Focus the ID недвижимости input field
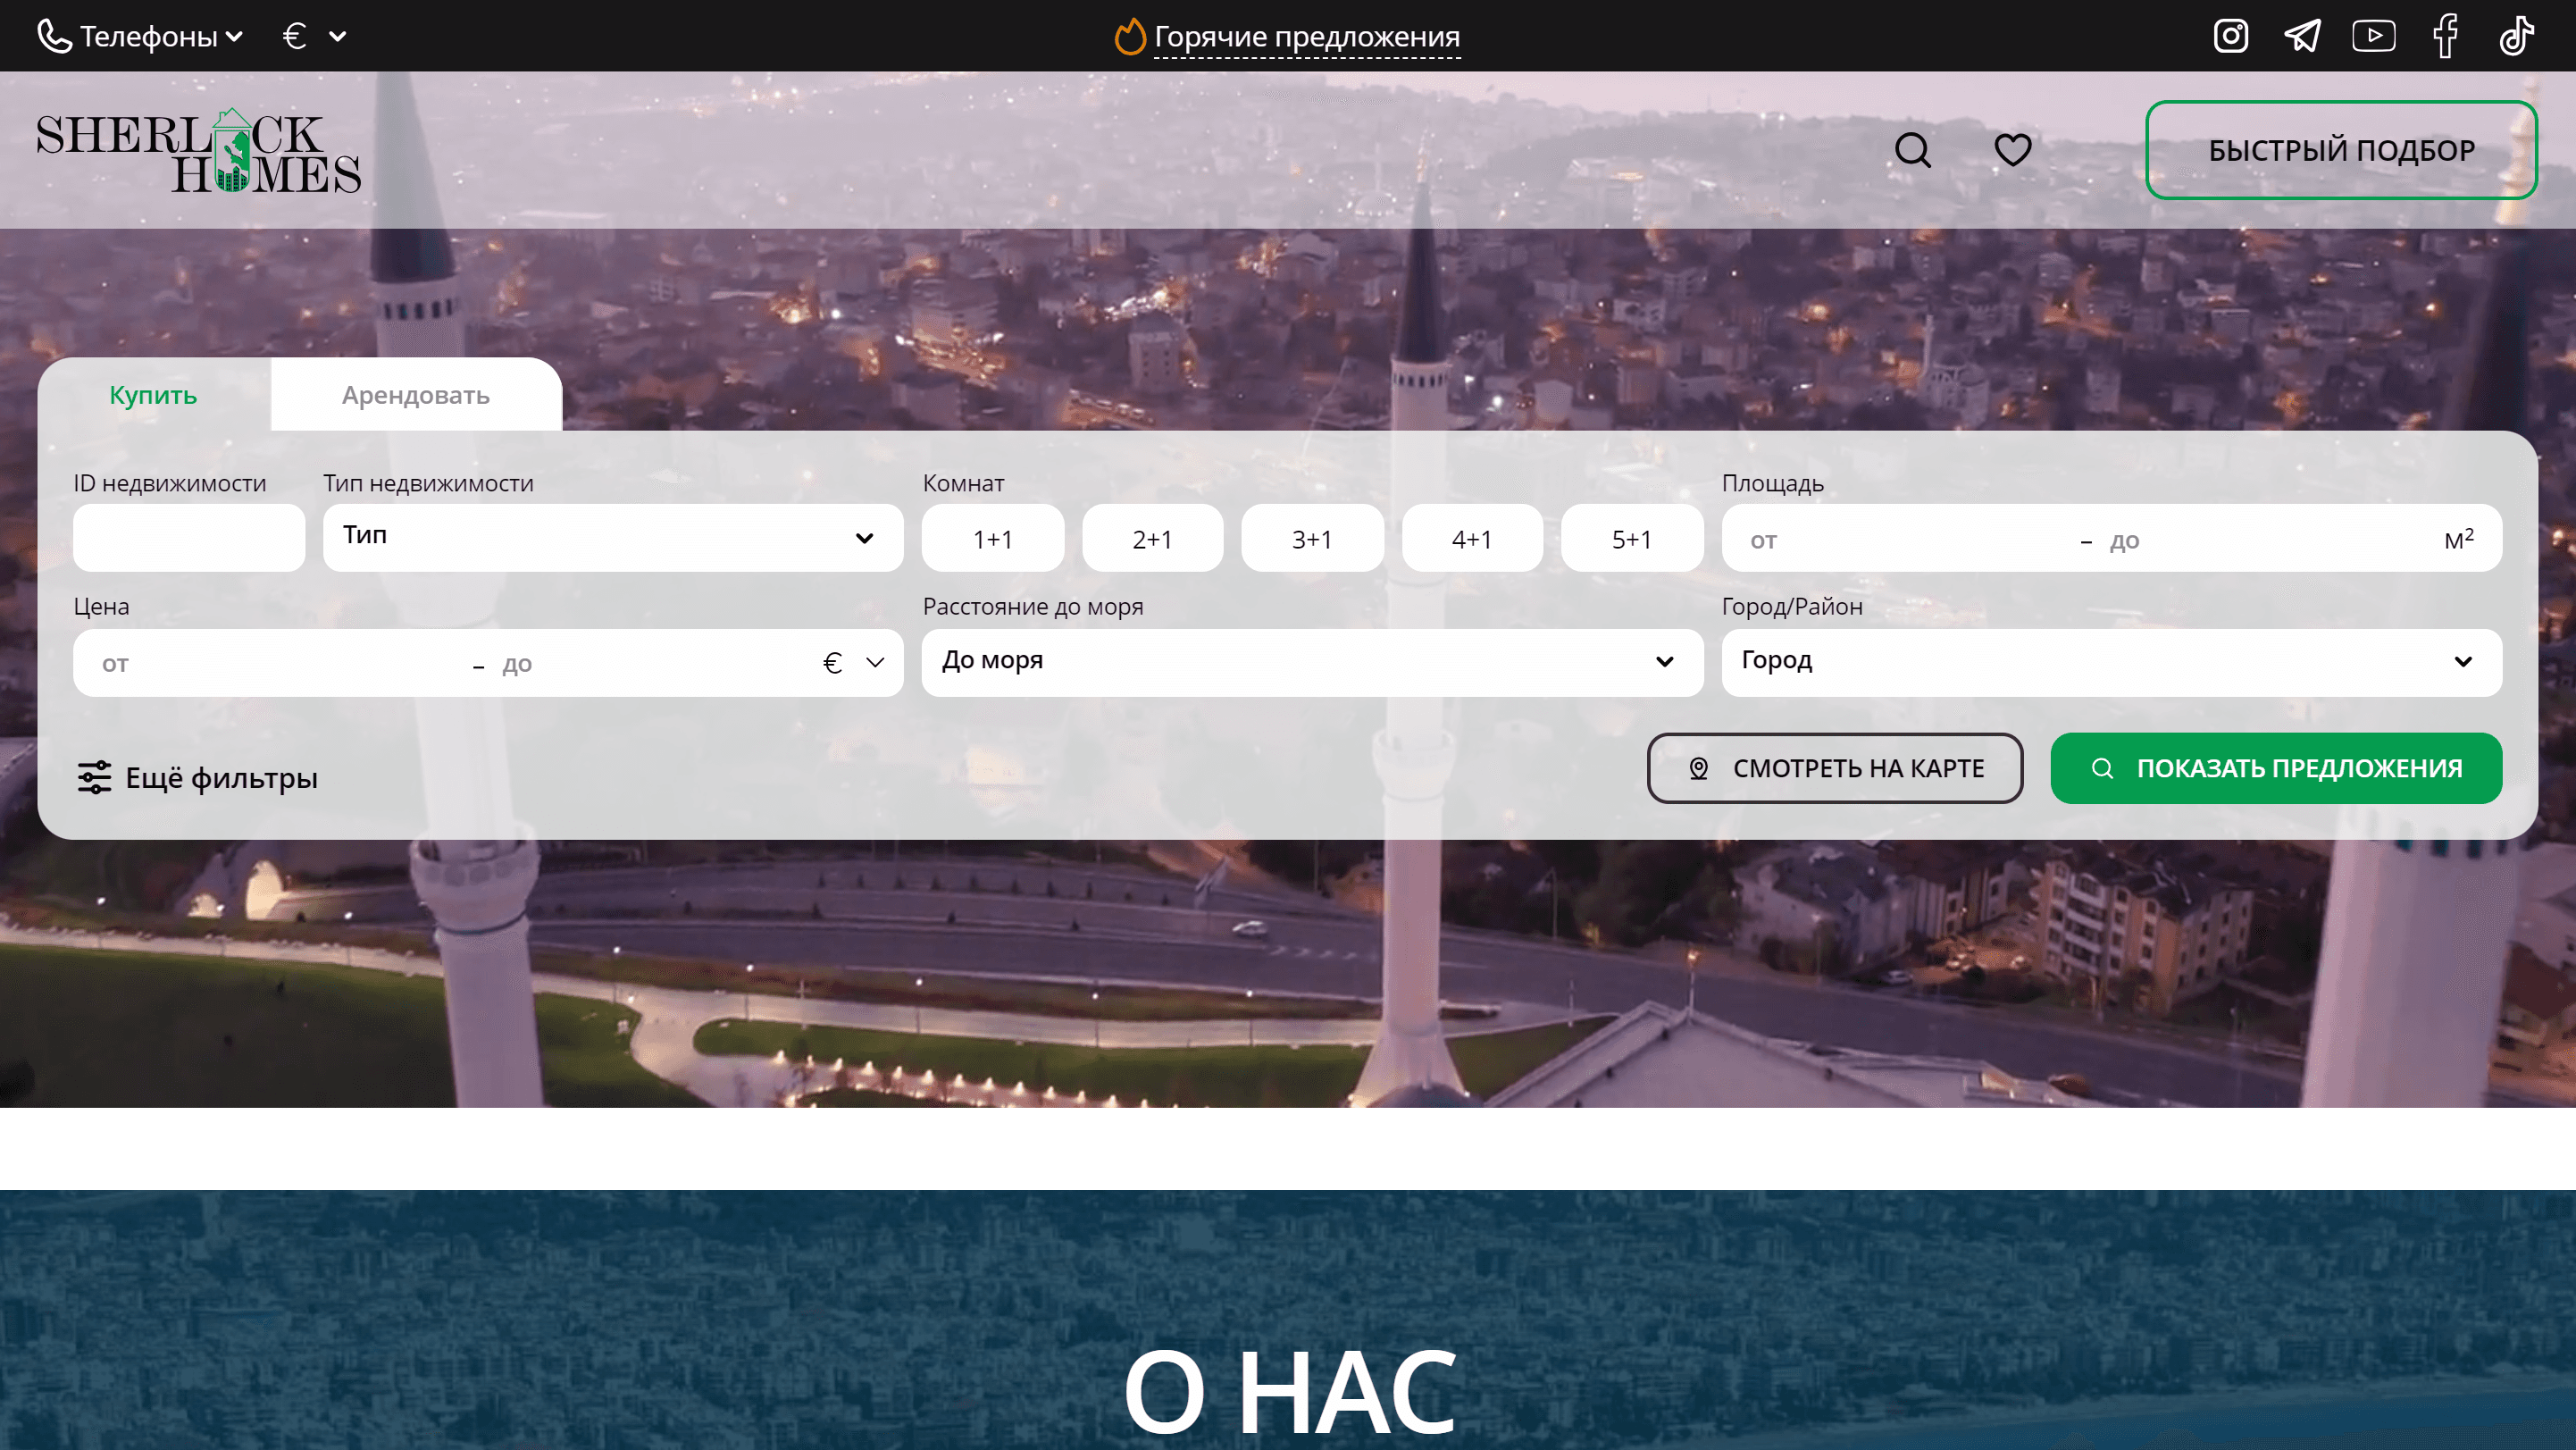Image resolution: width=2576 pixels, height=1450 pixels. click(x=188, y=538)
